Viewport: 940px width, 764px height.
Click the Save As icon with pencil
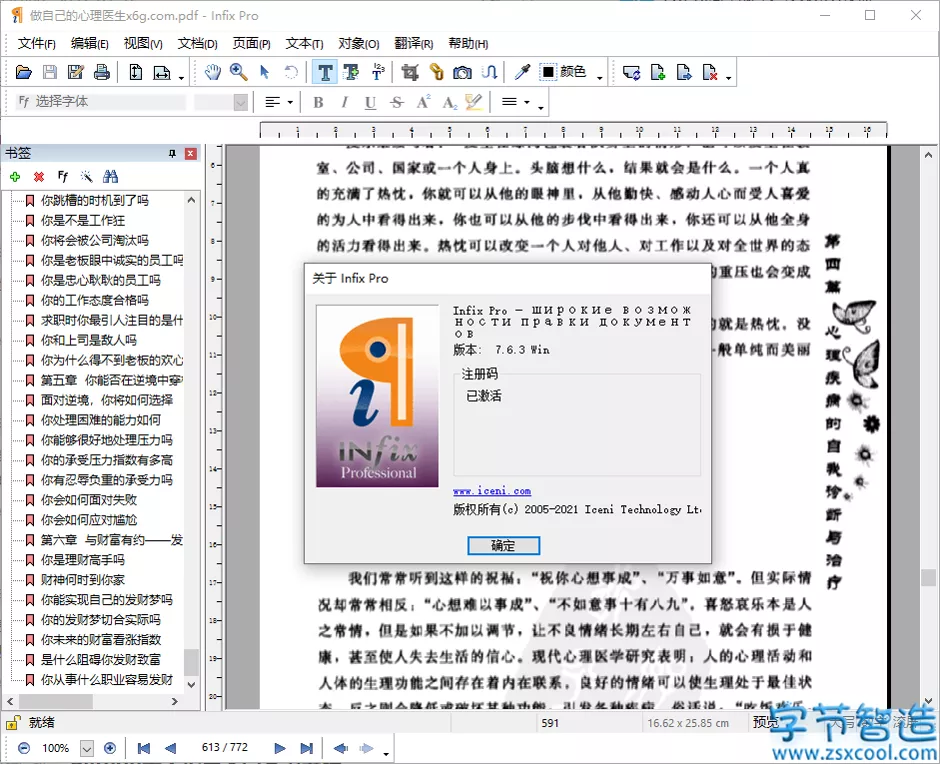click(76, 73)
